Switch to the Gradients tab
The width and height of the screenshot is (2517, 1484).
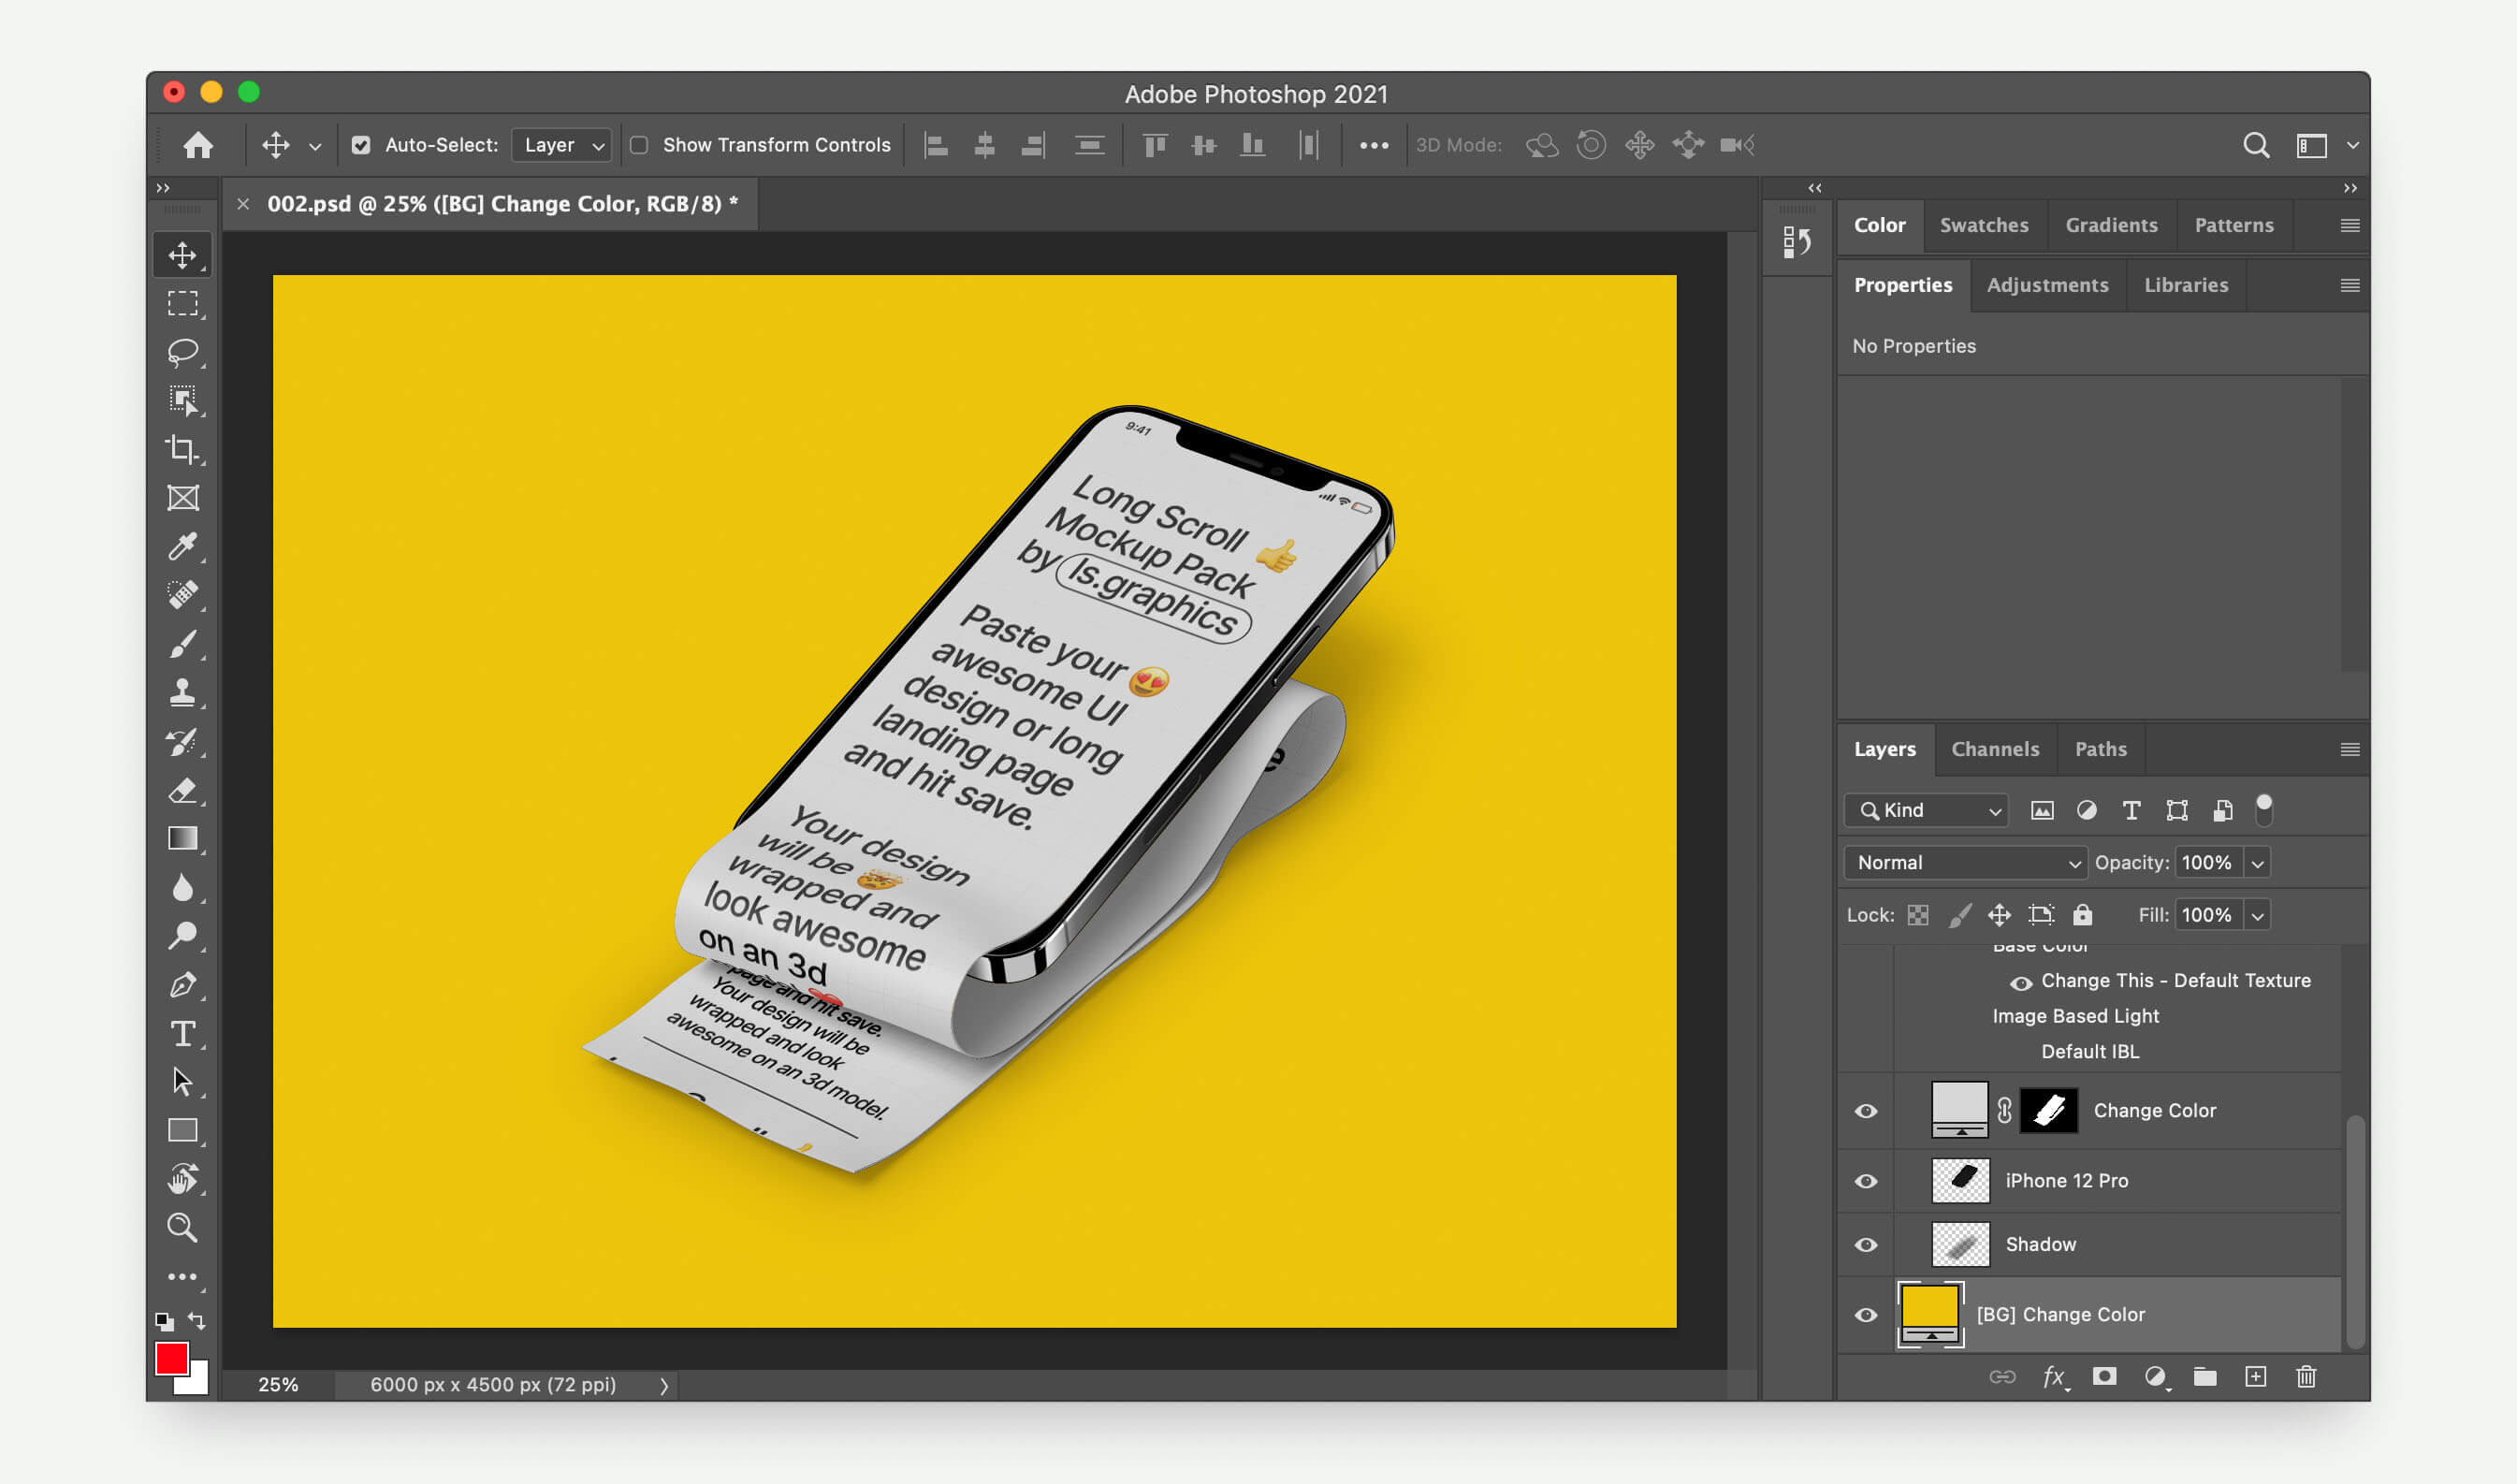pos(2111,225)
